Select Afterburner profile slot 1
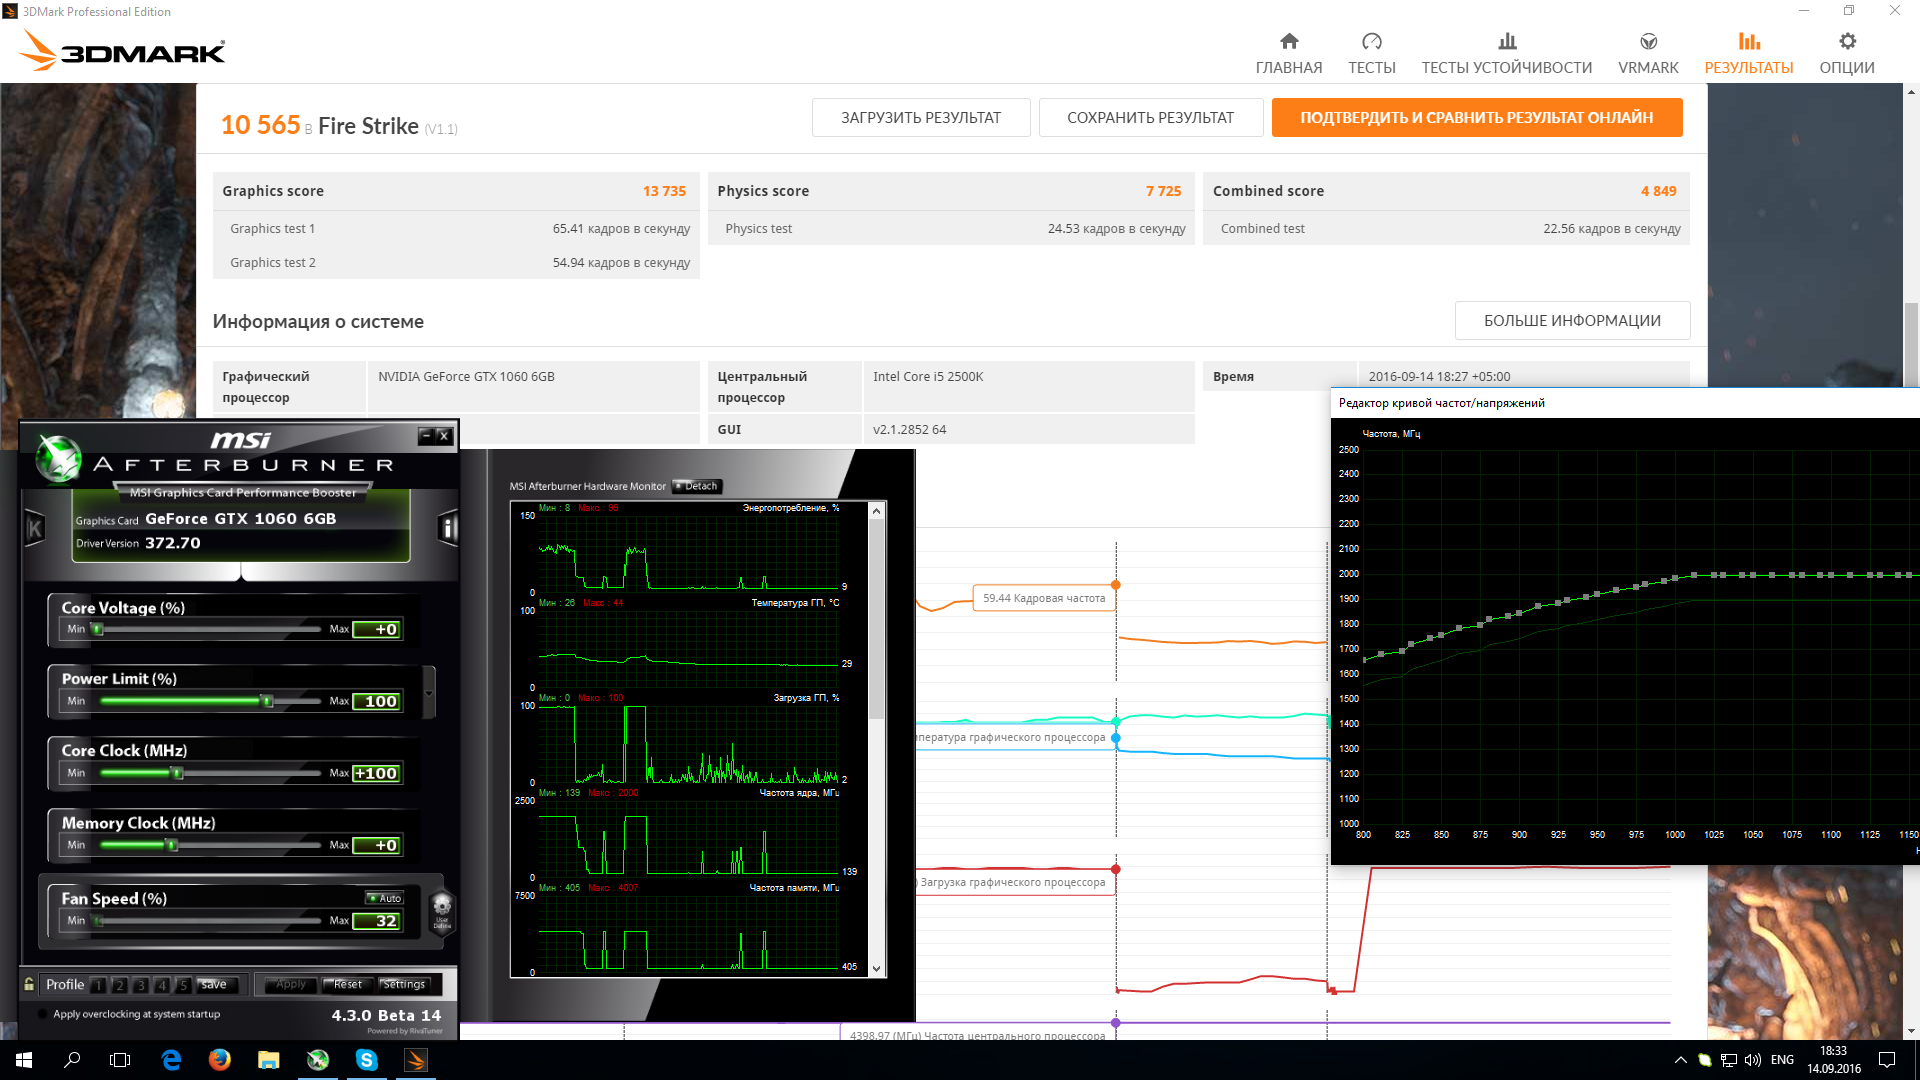Image resolution: width=1920 pixels, height=1080 pixels. click(98, 985)
